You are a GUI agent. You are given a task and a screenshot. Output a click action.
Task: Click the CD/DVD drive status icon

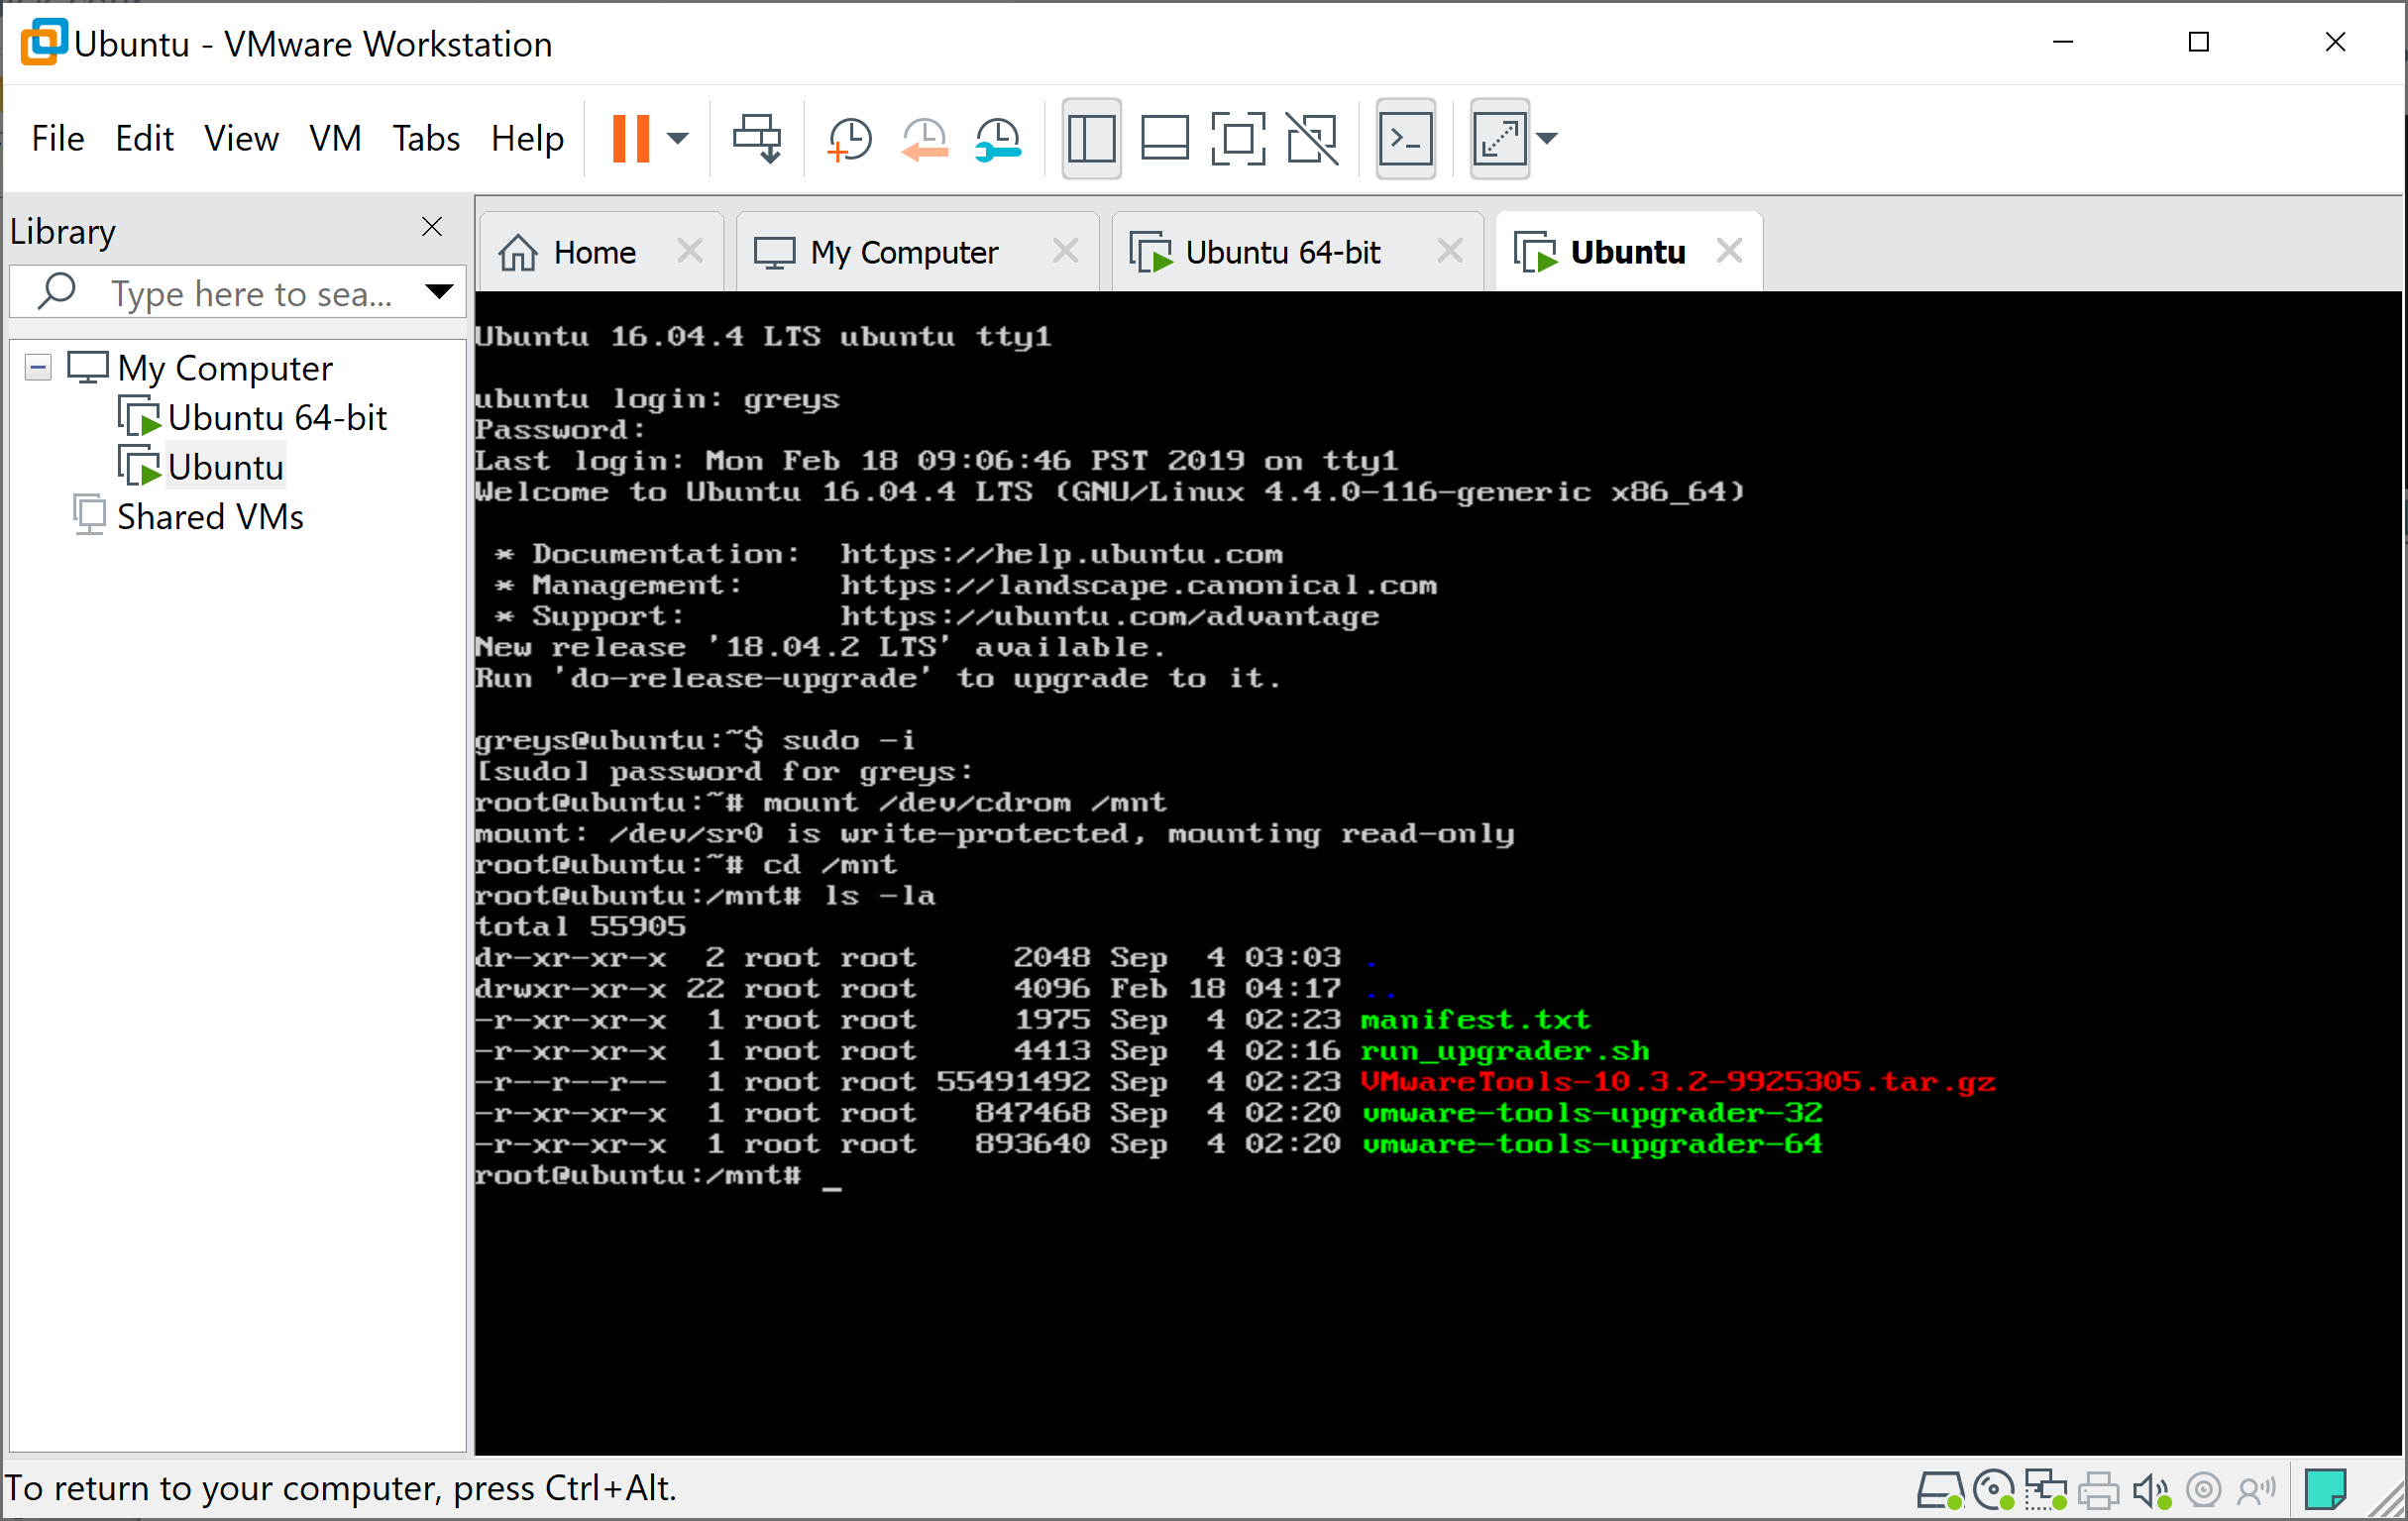click(x=1993, y=1490)
